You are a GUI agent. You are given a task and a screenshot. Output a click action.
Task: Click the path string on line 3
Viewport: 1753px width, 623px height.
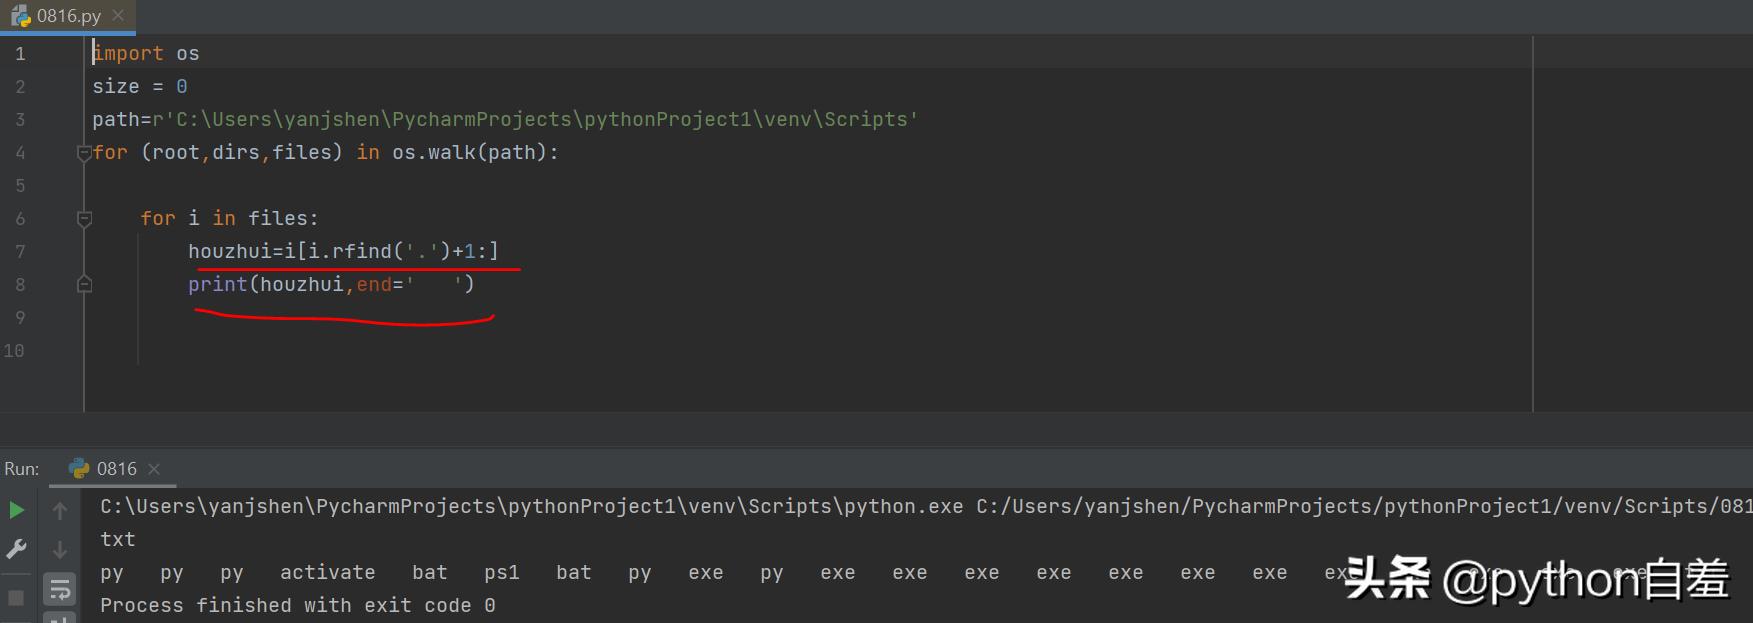tap(540, 120)
